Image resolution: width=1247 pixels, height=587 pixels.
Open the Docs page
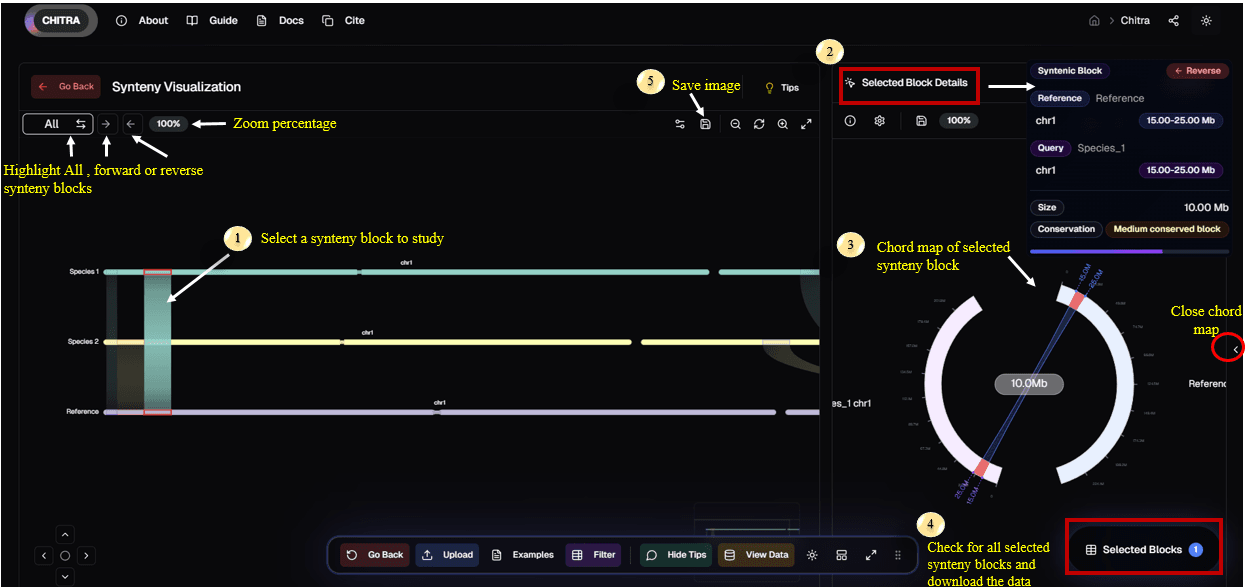[x=281, y=20]
